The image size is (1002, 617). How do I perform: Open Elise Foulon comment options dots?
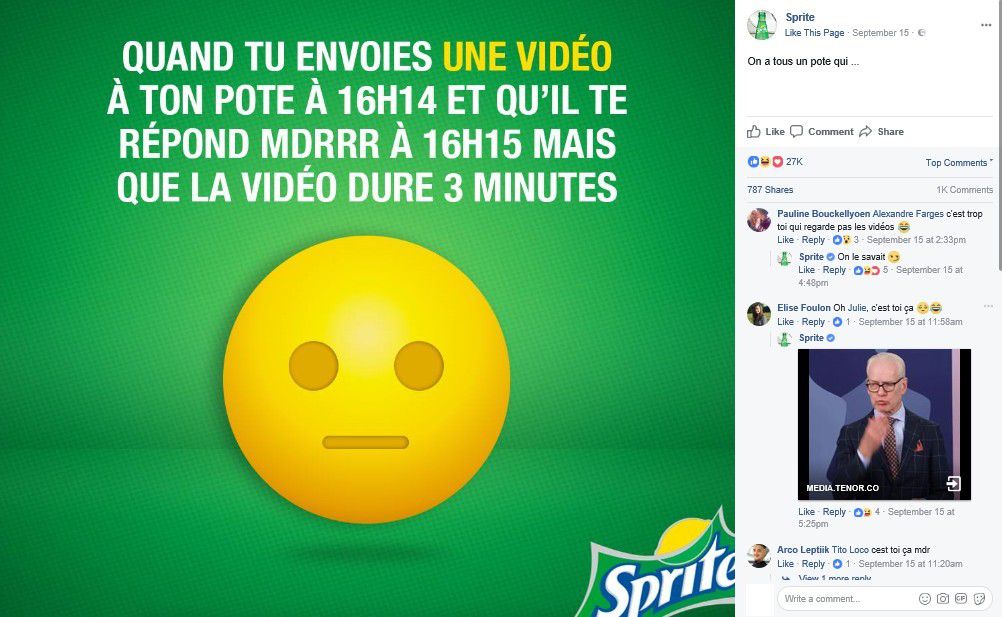tap(988, 307)
